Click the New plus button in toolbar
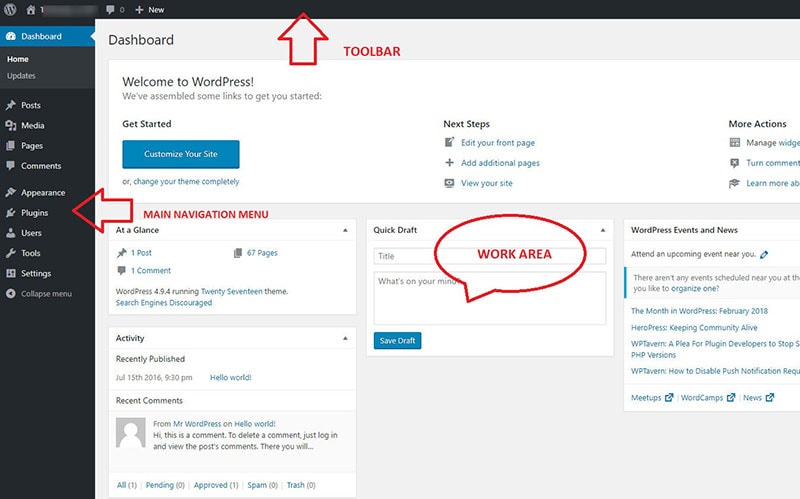The image size is (800, 499). coord(149,10)
